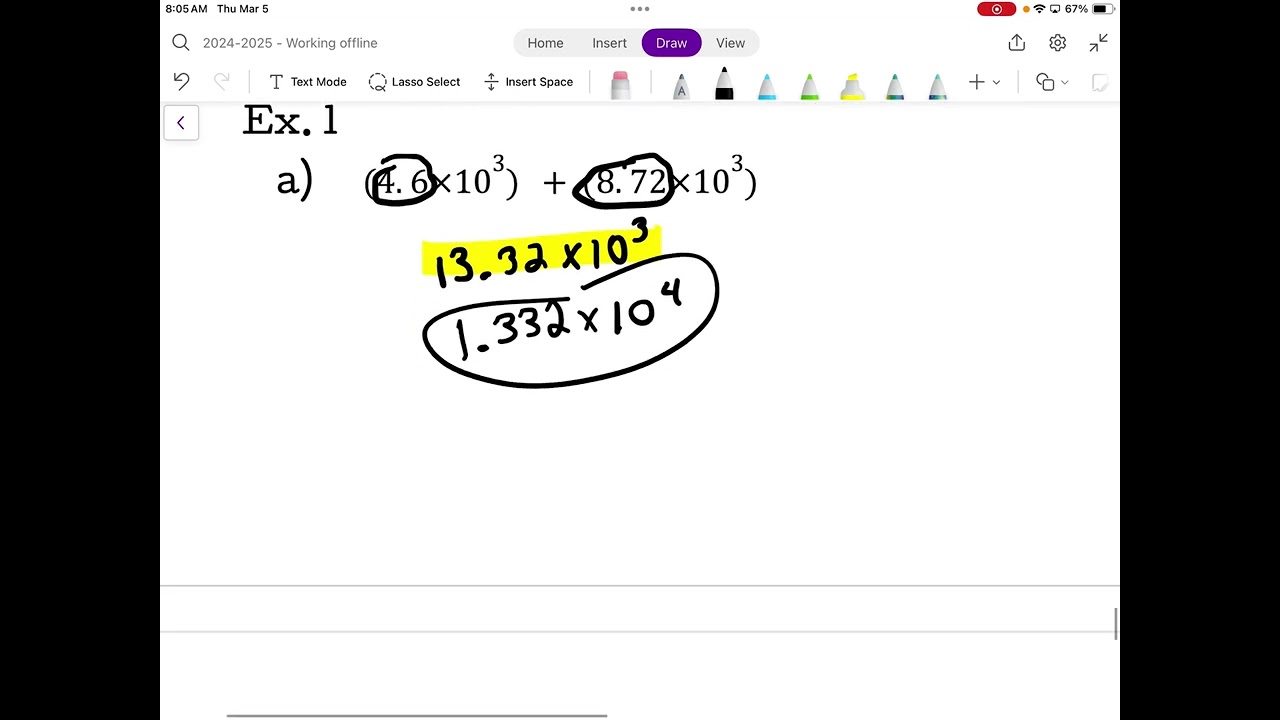Undo the last stroke
This screenshot has height=720, width=1280.
point(181,82)
